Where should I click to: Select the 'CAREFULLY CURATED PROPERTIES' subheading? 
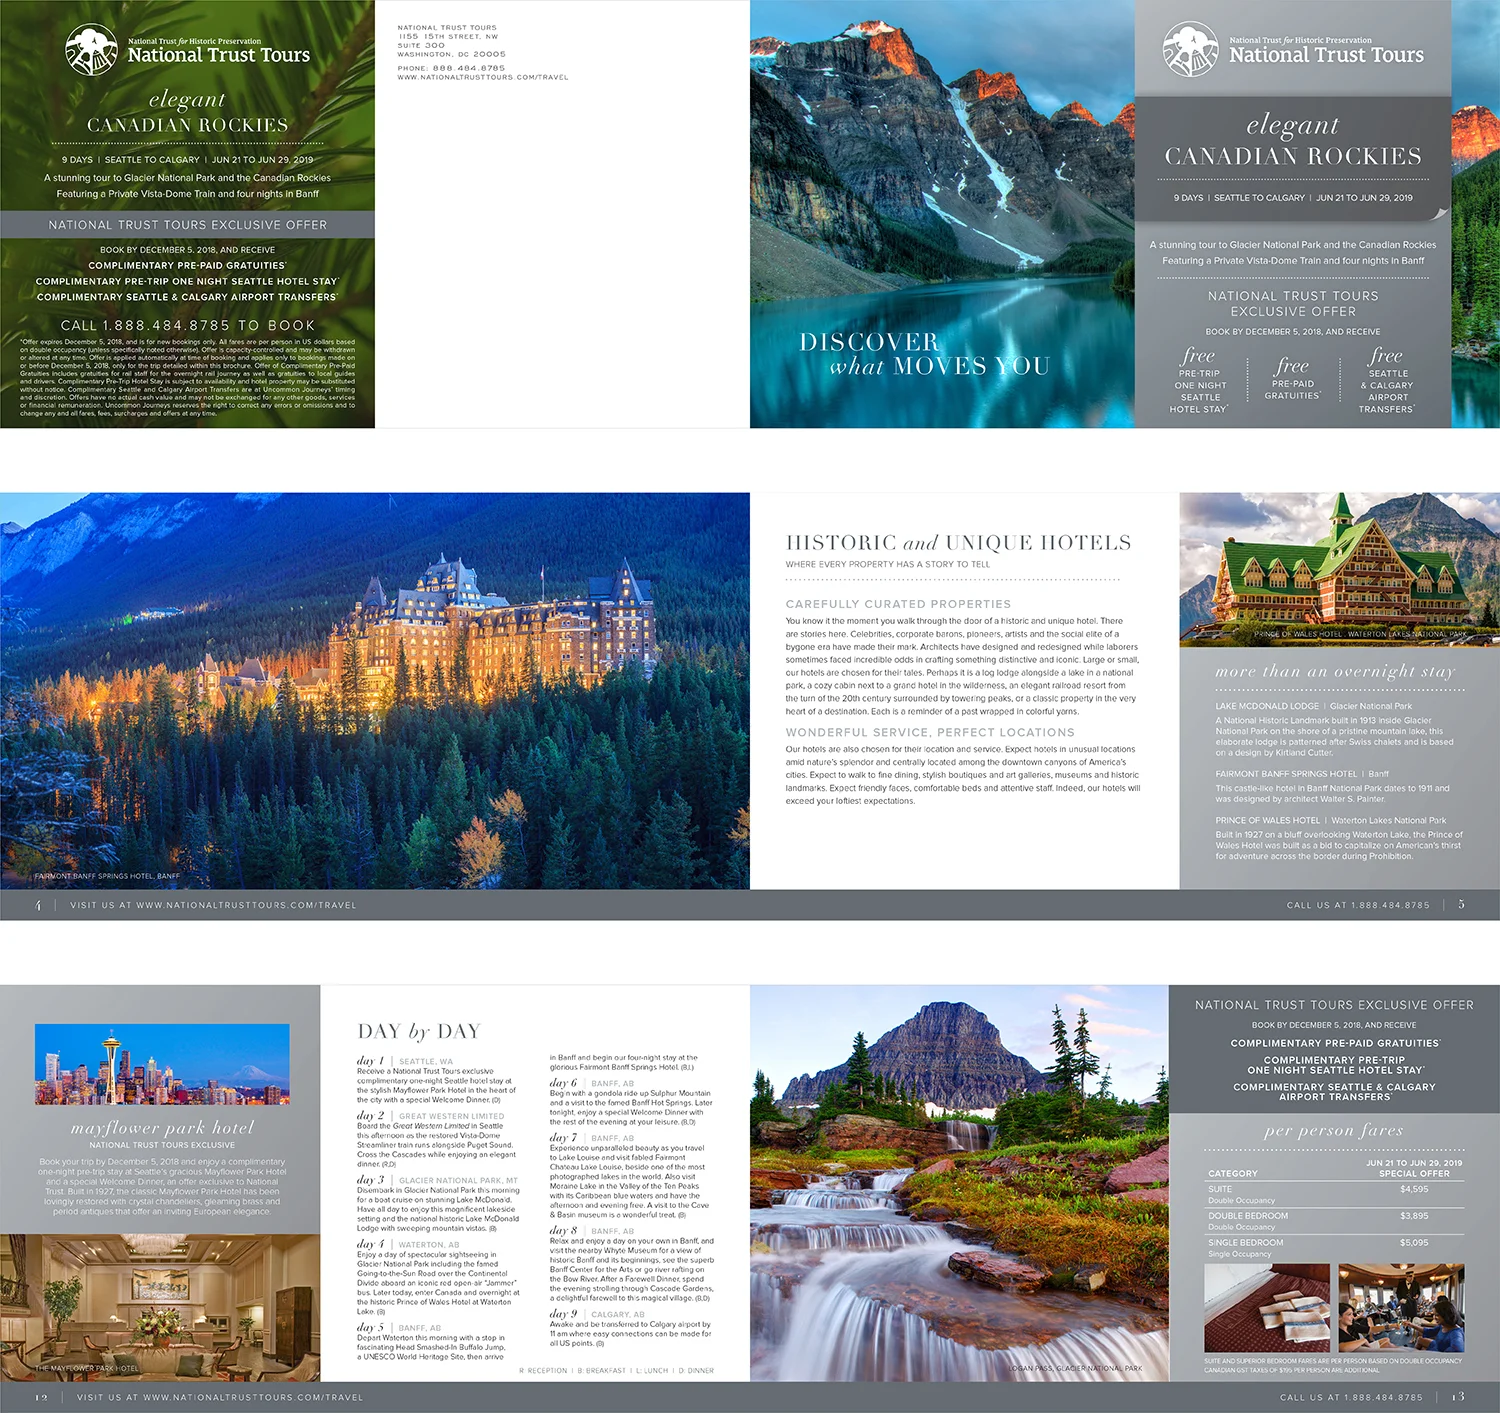898,604
